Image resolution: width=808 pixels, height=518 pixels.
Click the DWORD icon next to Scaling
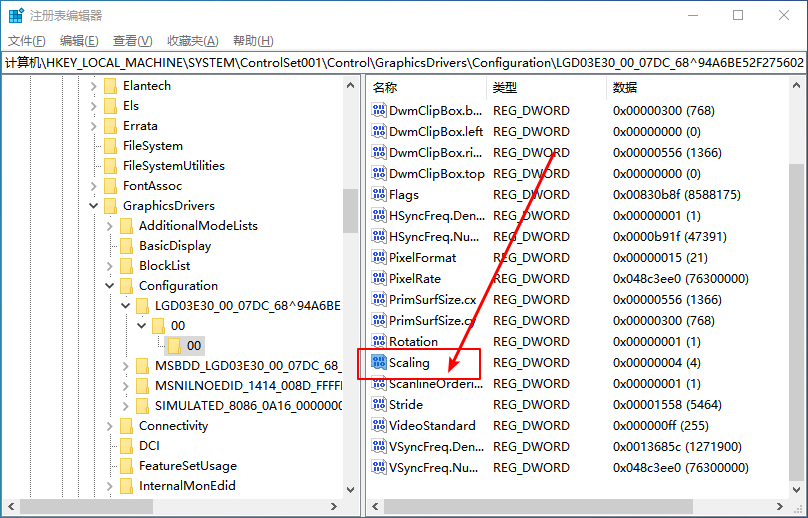click(379, 363)
